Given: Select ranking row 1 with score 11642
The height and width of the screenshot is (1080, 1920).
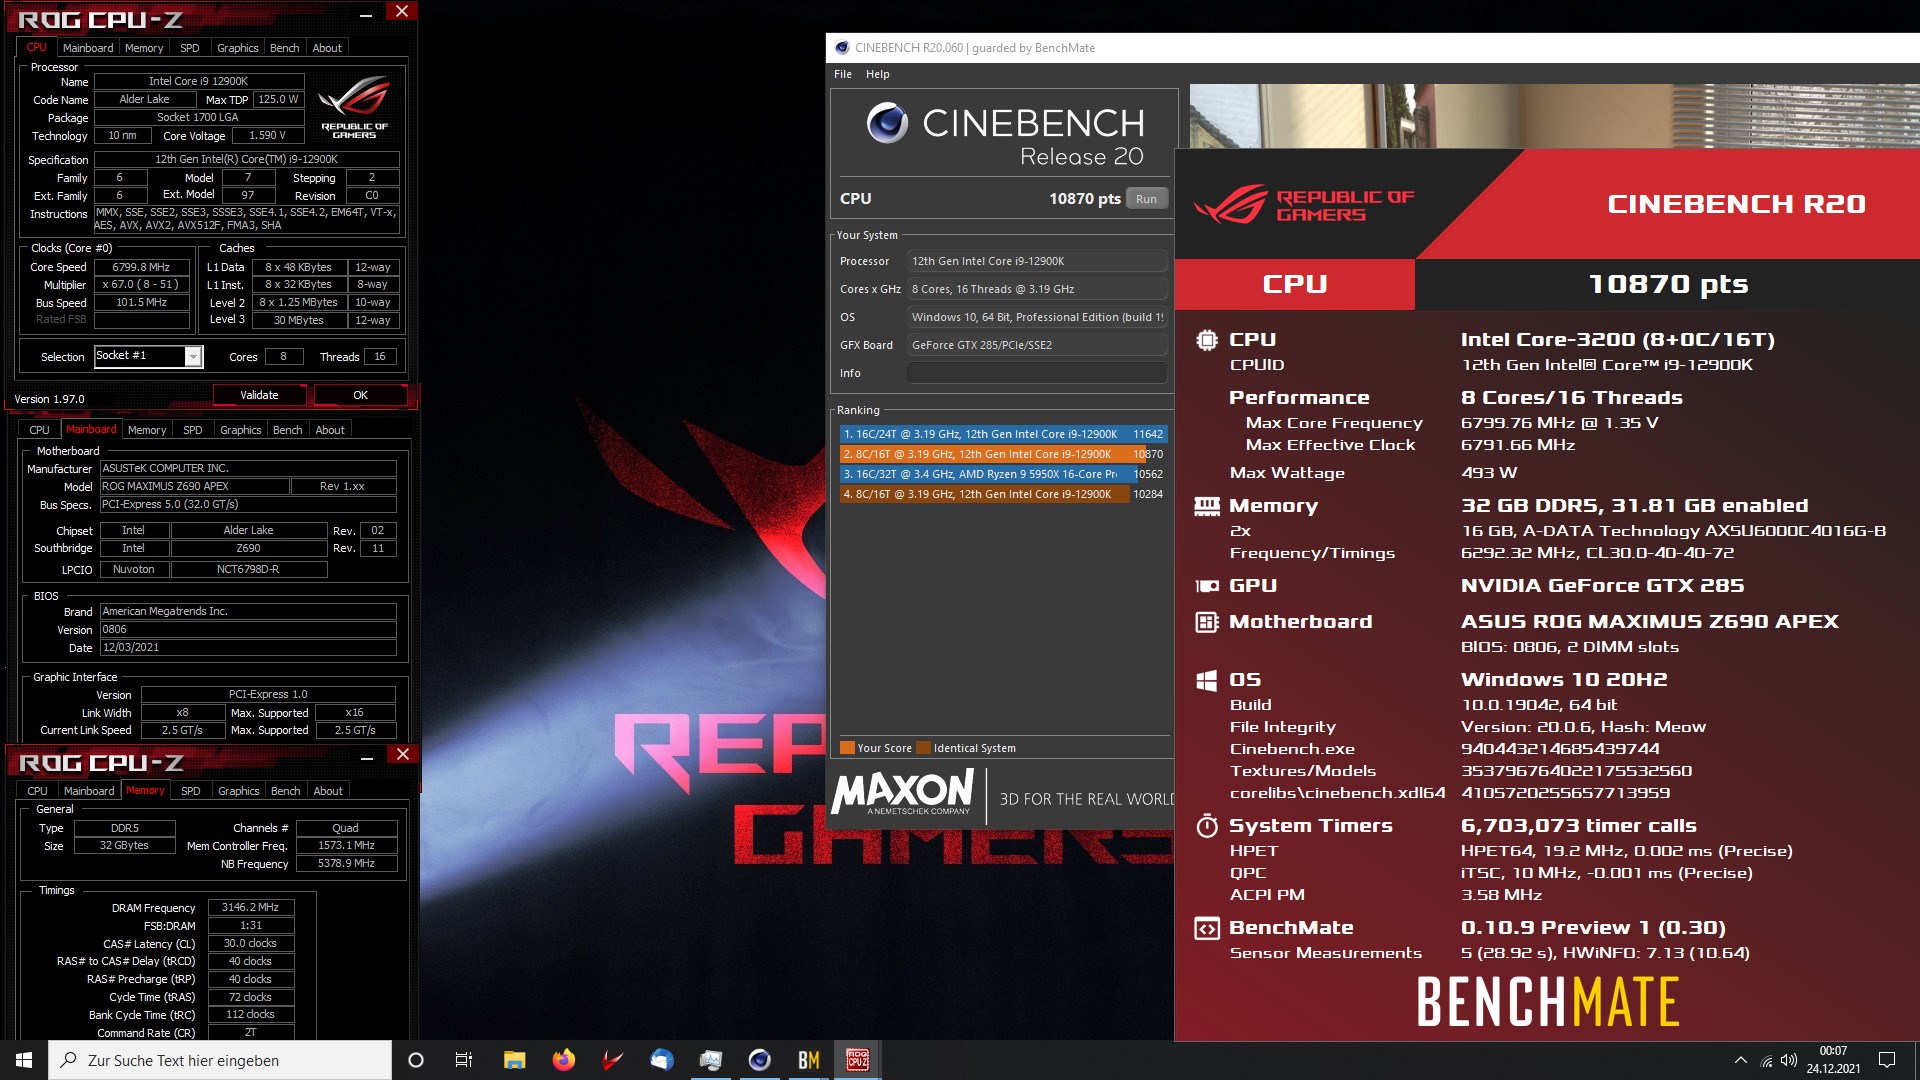Looking at the screenshot, I should pos(1003,434).
